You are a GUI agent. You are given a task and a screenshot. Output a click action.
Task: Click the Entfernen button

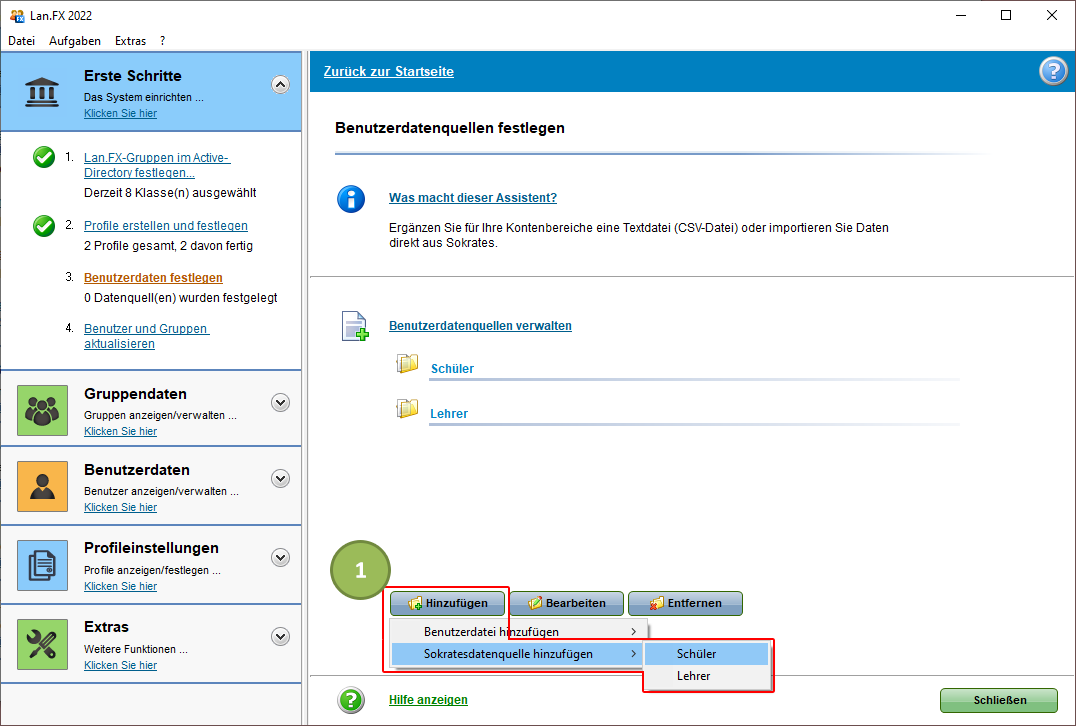point(686,603)
